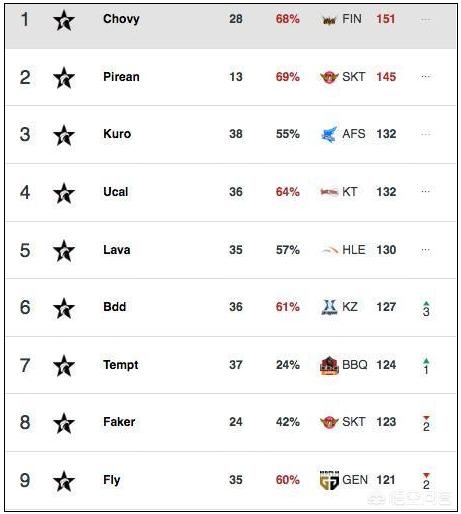Screen dimensions: 461x514
Task: Click the KZ team logo
Action: [329, 307]
